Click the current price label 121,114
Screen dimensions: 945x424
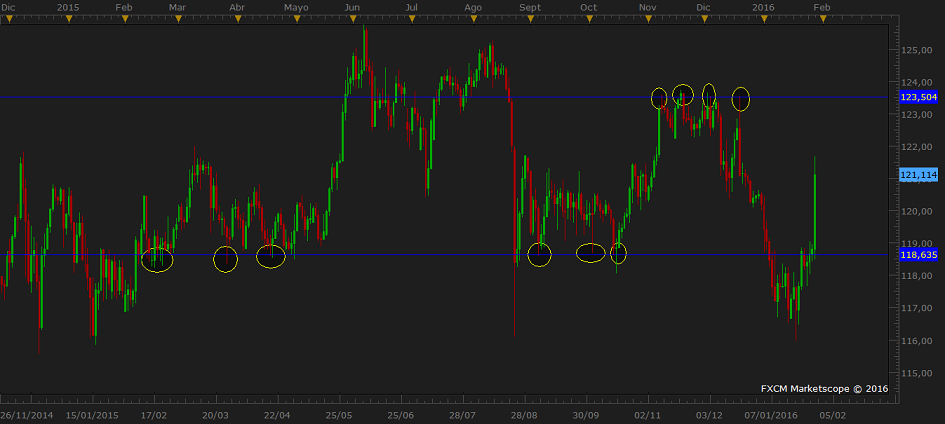[918, 175]
